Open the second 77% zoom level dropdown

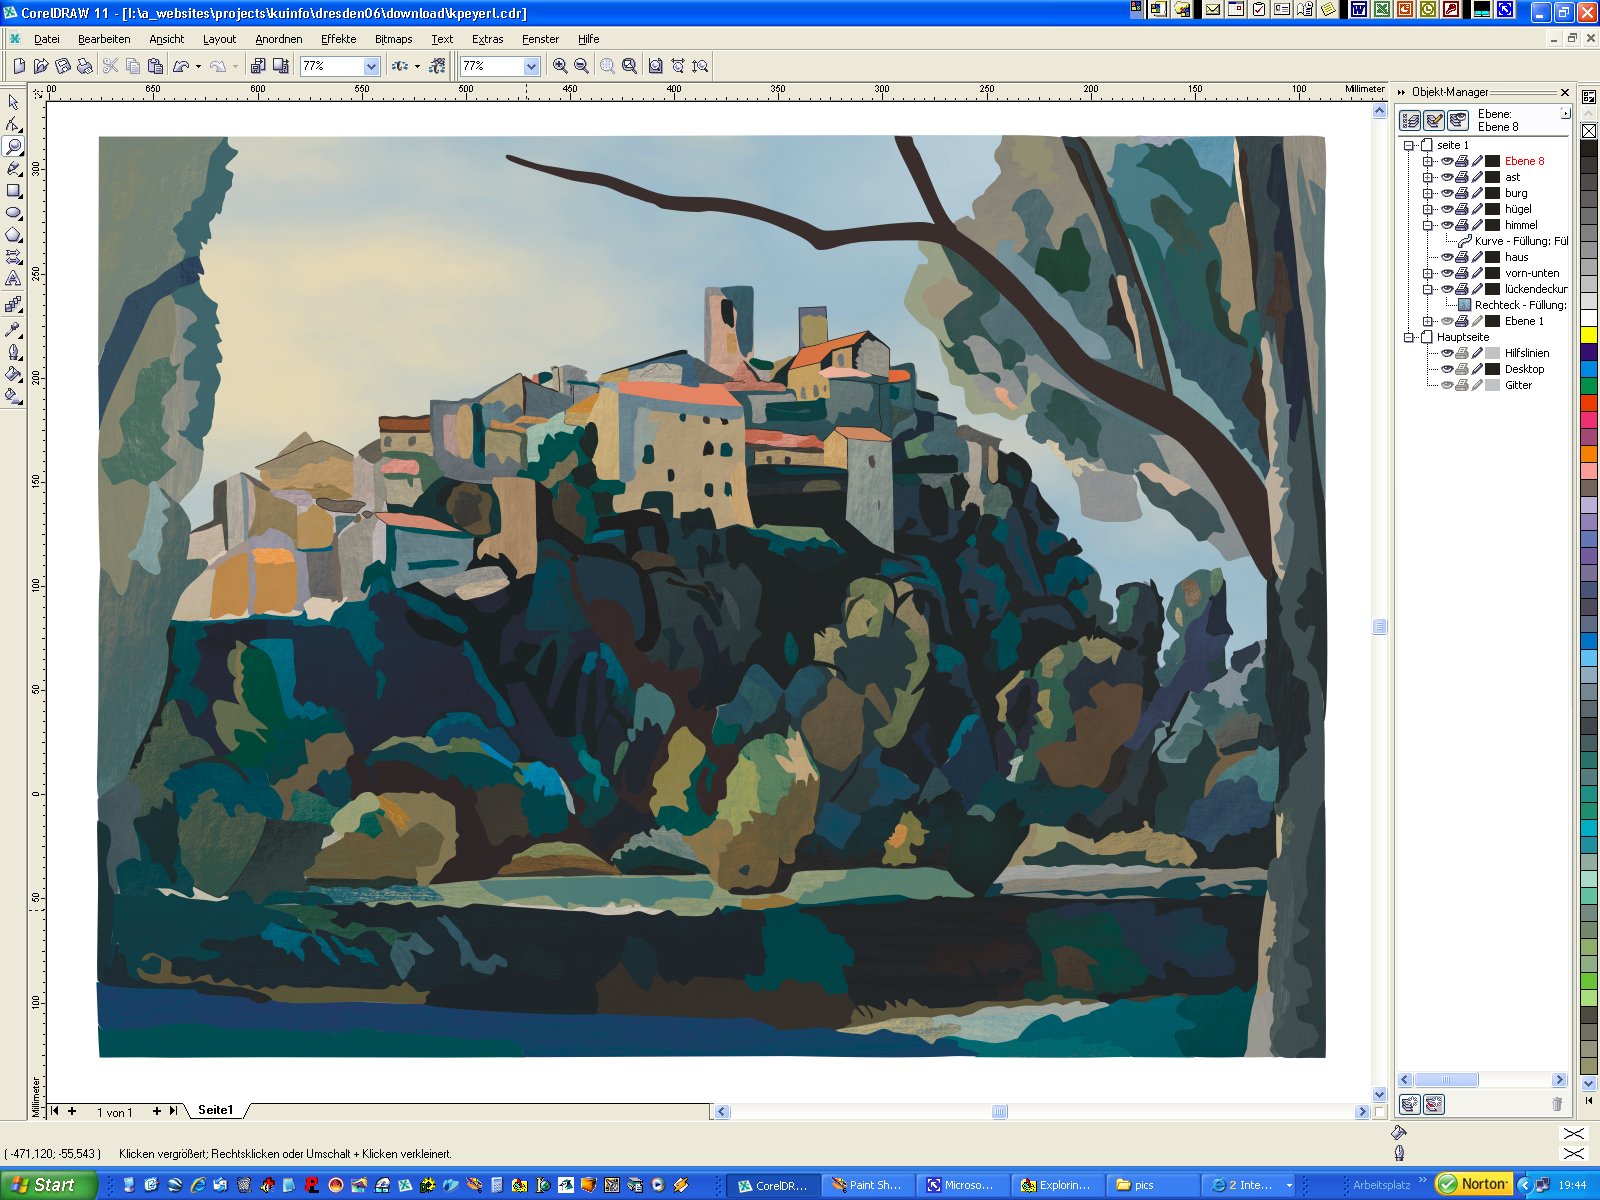pyautogui.click(x=532, y=66)
